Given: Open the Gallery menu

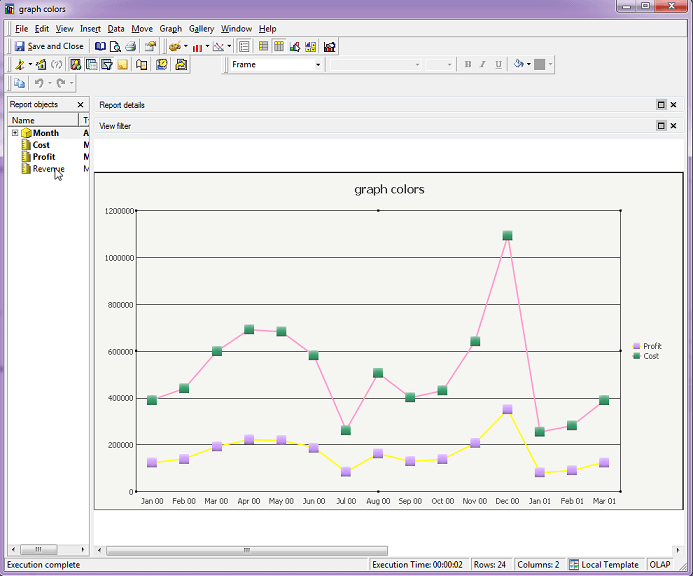Looking at the screenshot, I should (201, 29).
